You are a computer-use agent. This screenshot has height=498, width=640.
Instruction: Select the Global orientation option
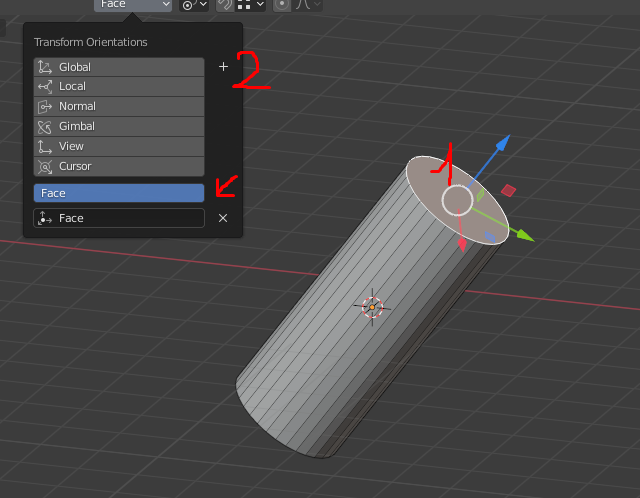118,67
